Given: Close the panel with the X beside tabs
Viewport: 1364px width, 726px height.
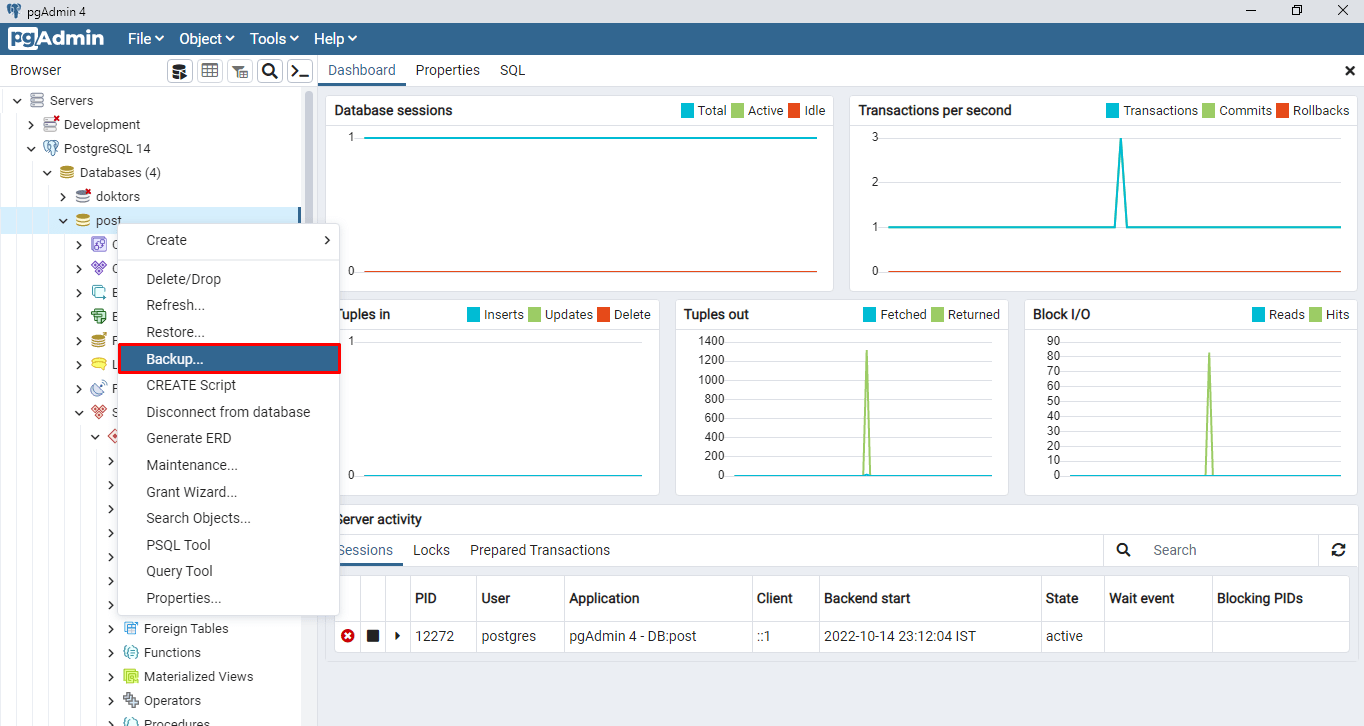Looking at the screenshot, I should coord(1350,71).
